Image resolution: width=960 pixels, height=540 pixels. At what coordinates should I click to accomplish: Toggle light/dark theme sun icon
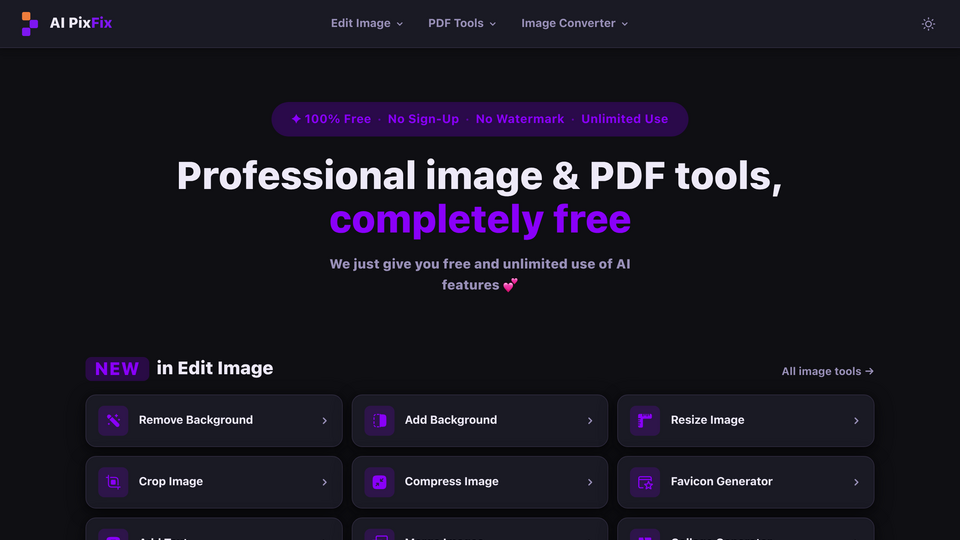tap(928, 24)
